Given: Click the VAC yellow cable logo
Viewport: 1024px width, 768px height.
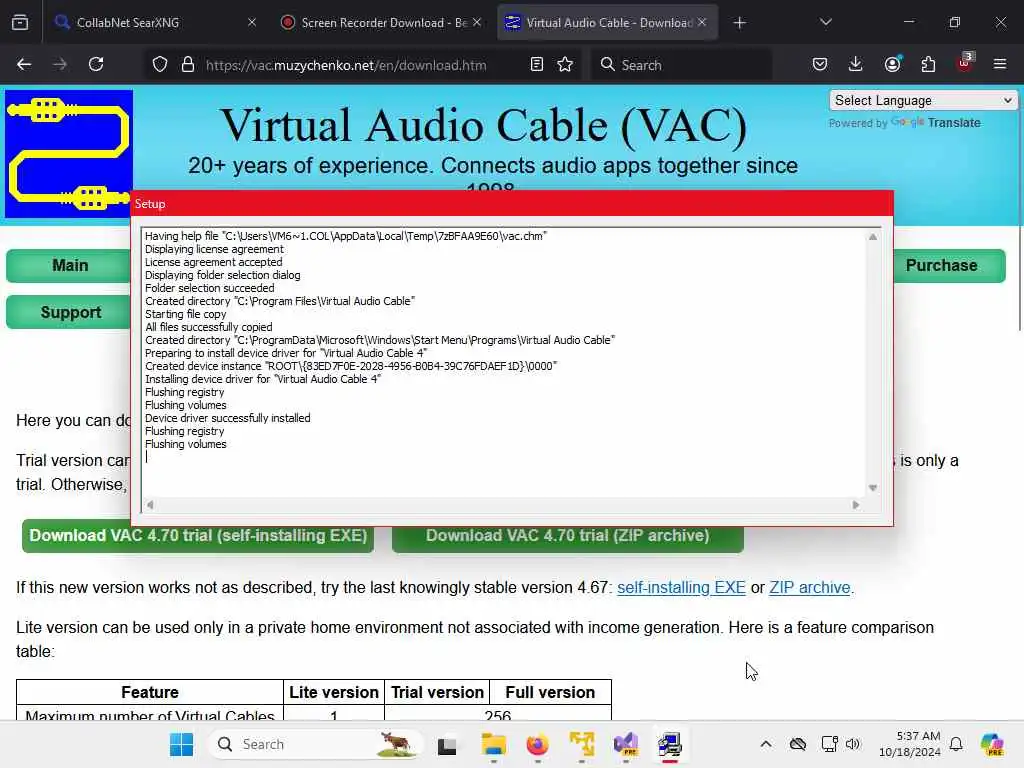Looking at the screenshot, I should coord(69,154).
